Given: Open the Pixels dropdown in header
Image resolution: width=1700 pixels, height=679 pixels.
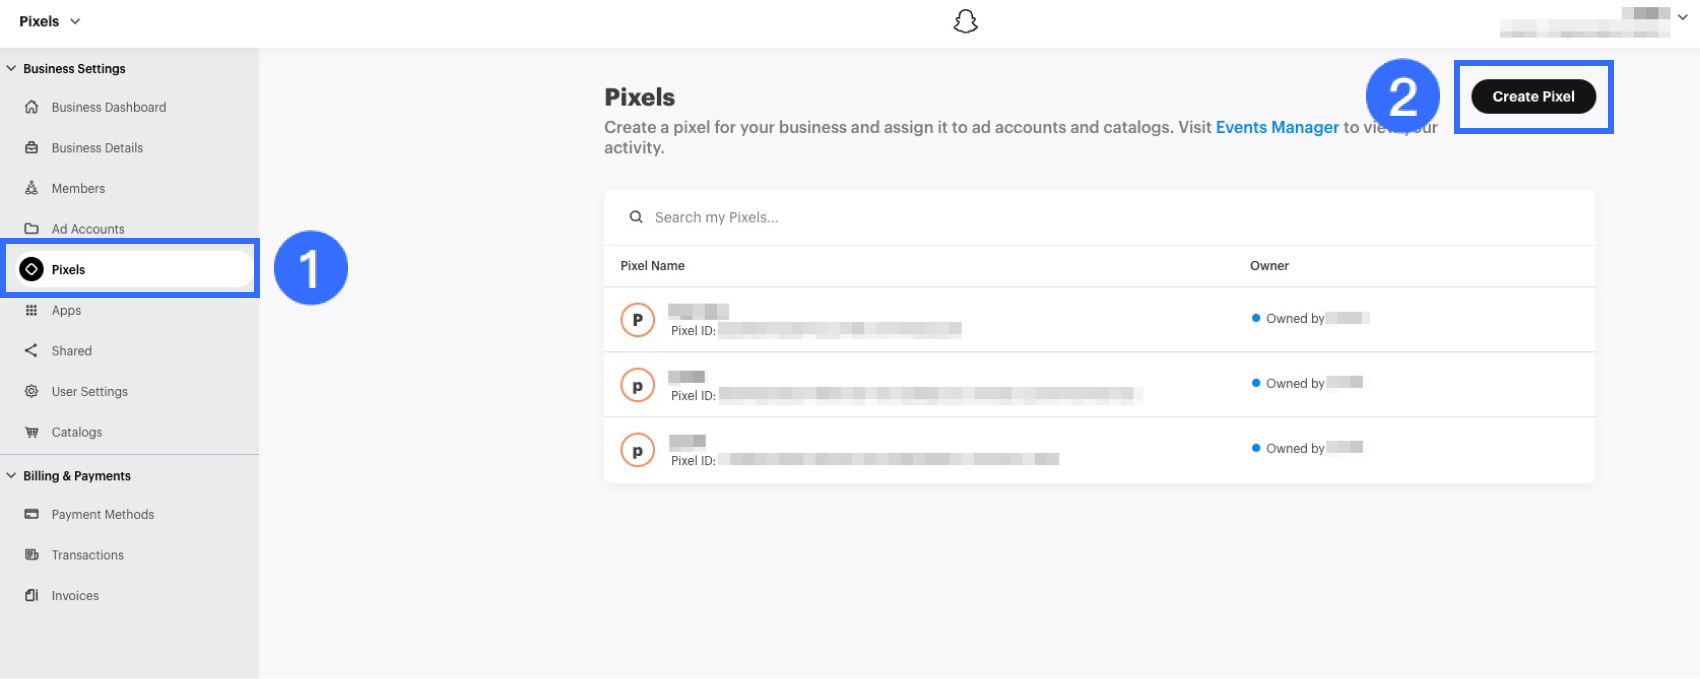Looking at the screenshot, I should tap(50, 21).
